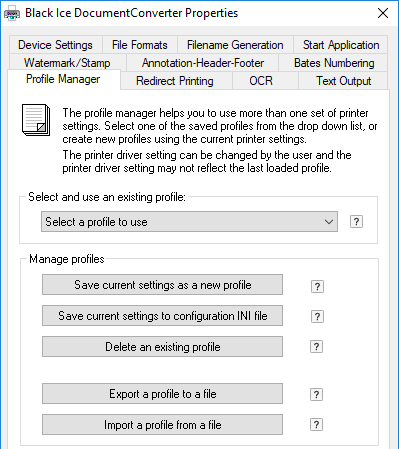
Task: Click the document pages icon beside the description
Action: pos(36,120)
